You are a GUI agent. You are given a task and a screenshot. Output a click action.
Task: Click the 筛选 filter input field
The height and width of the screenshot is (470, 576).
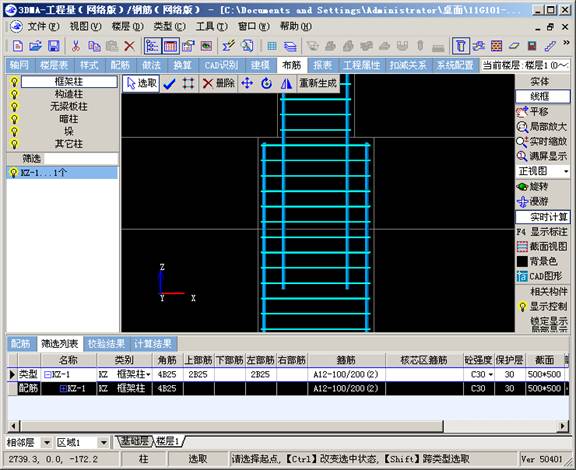(81, 159)
